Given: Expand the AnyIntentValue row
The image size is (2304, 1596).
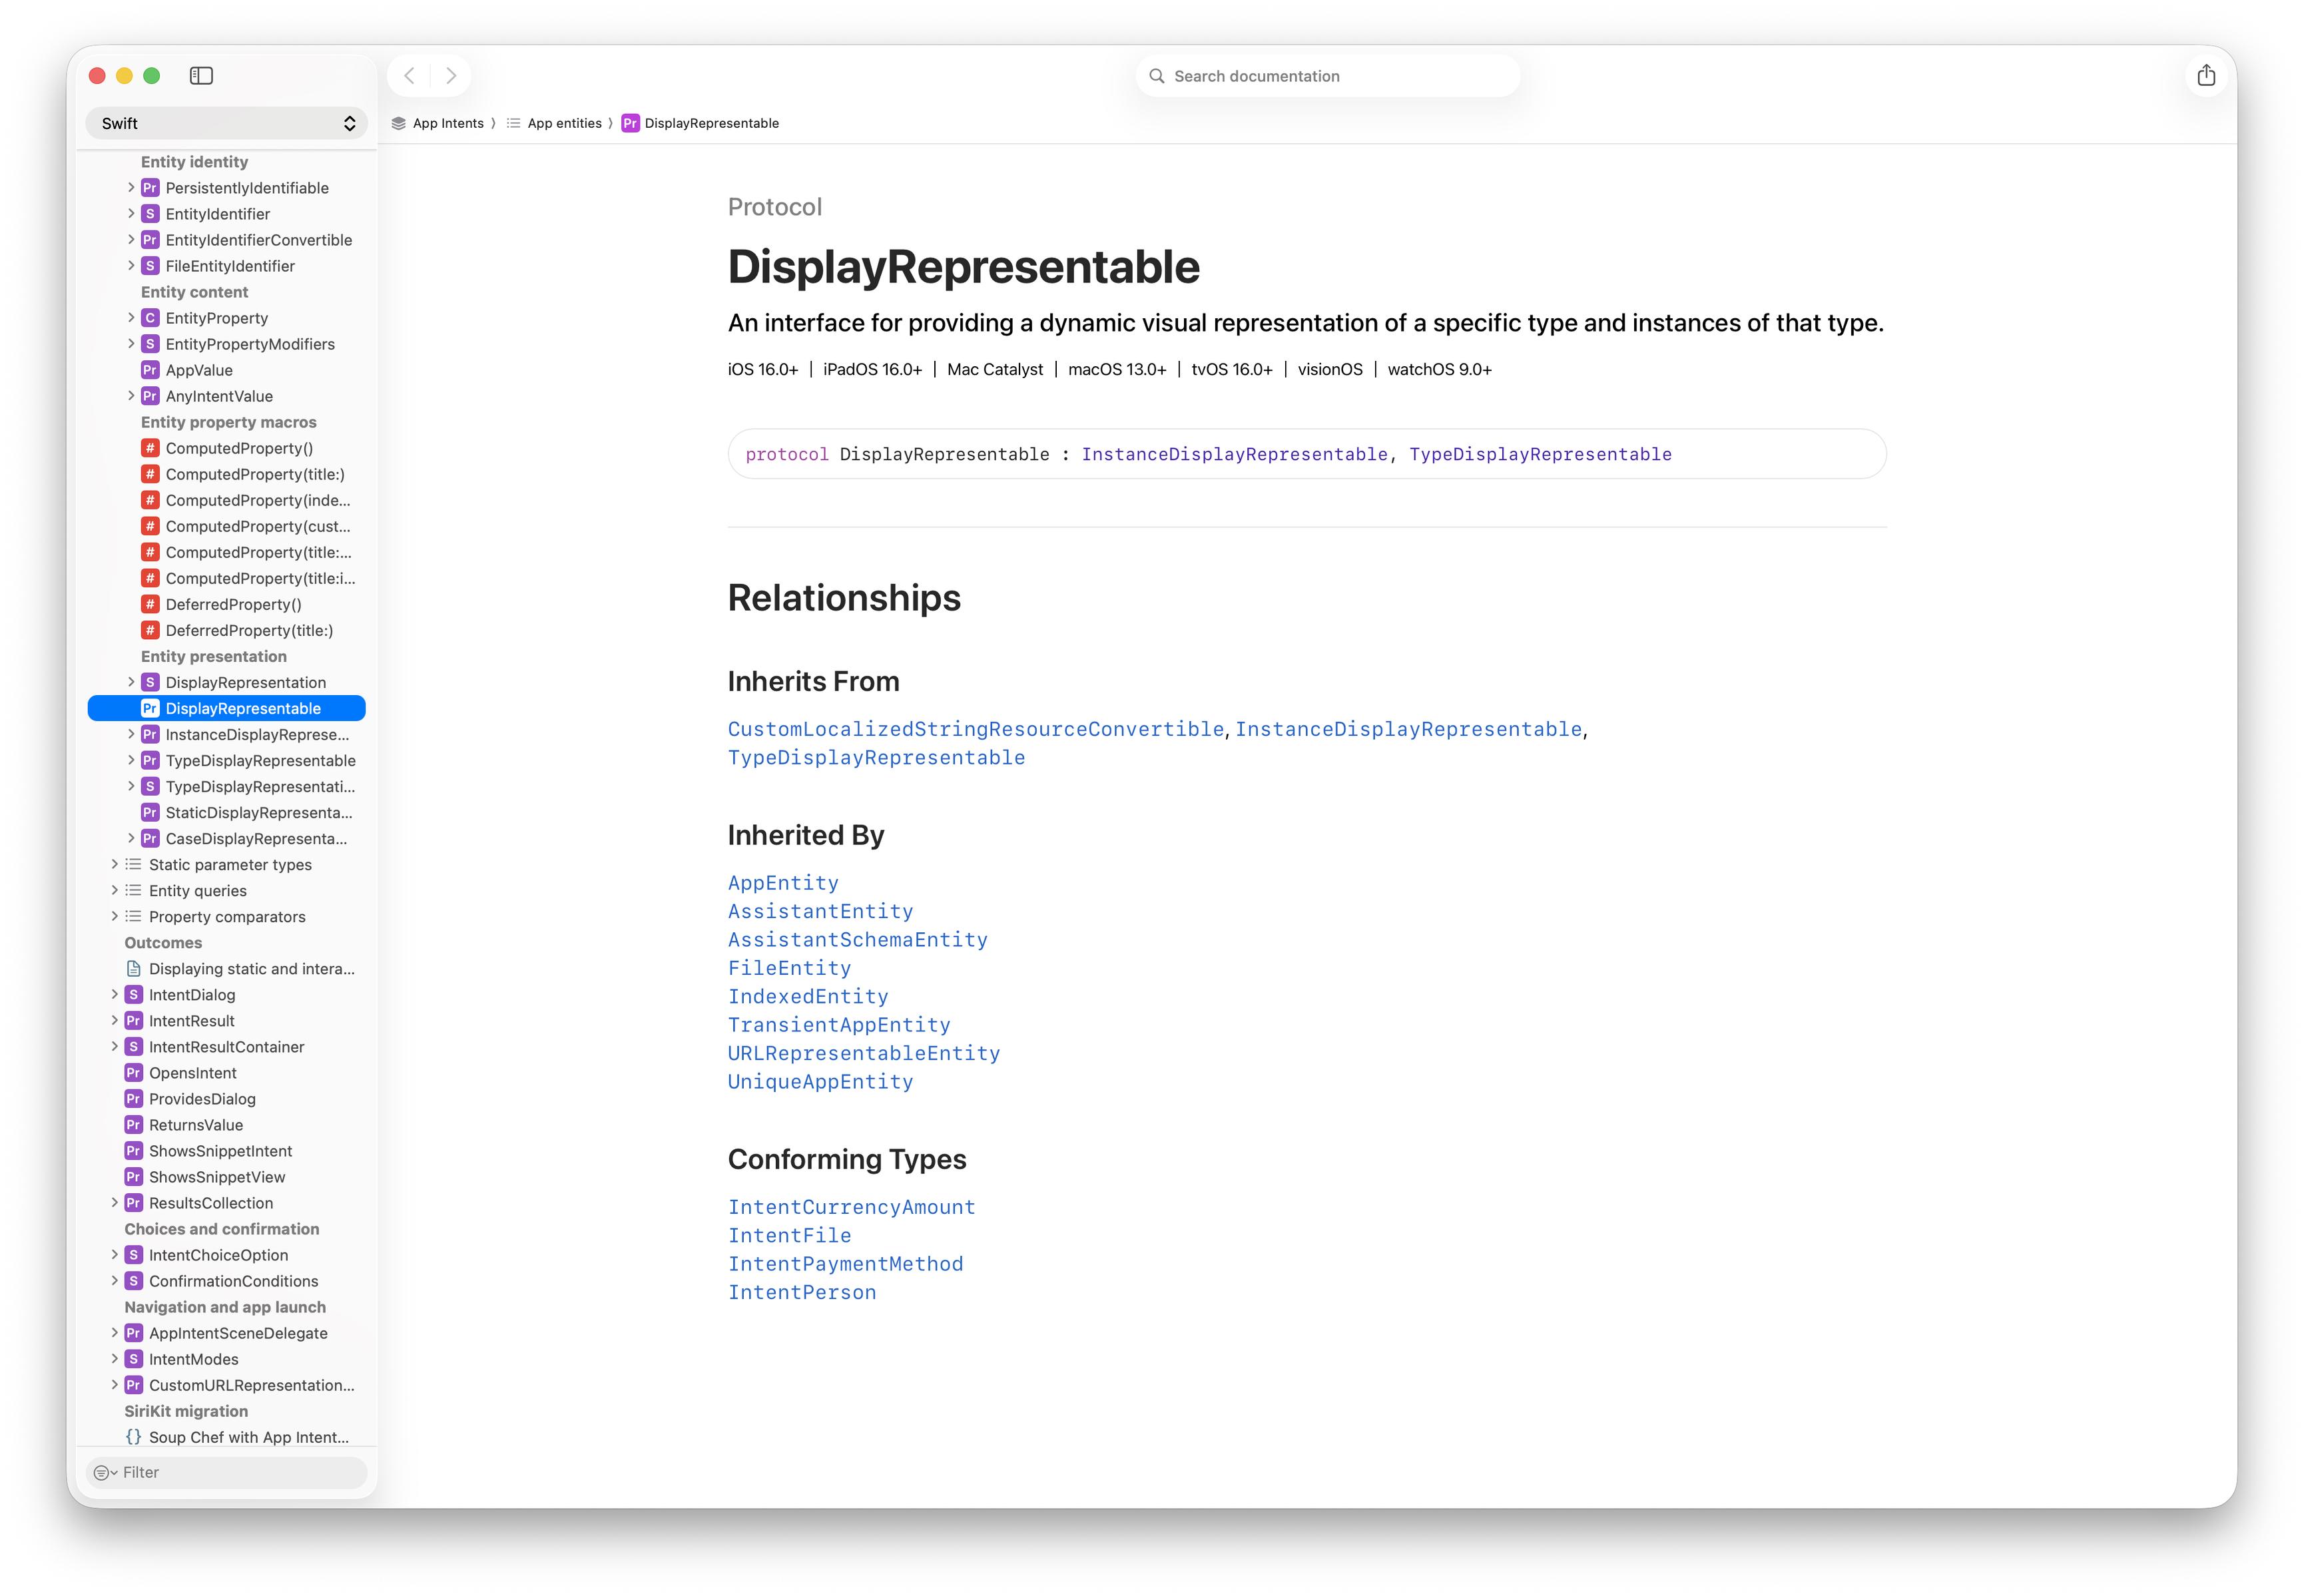Looking at the screenshot, I should (131, 395).
